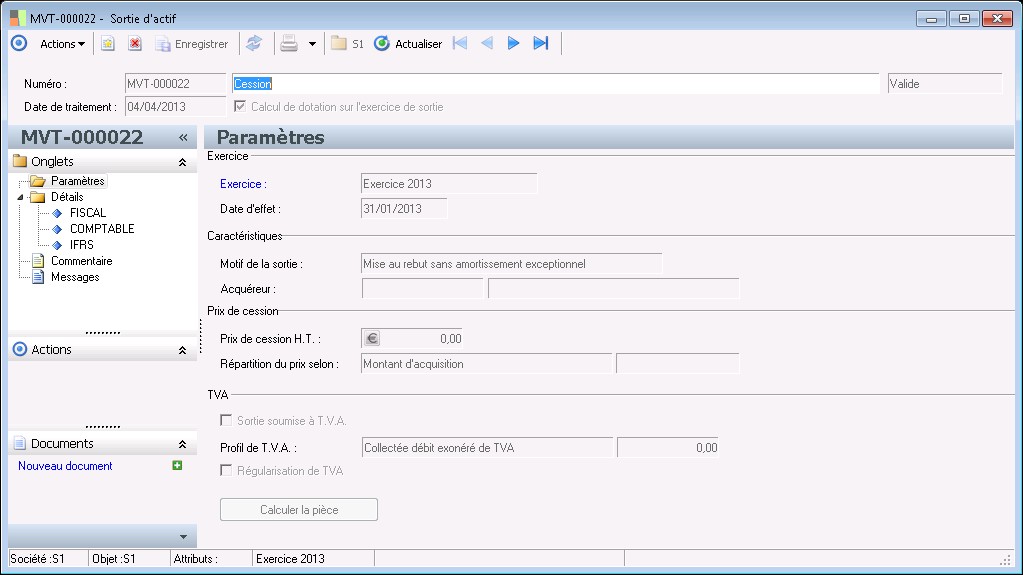Jump to the last record arrow

[541, 44]
